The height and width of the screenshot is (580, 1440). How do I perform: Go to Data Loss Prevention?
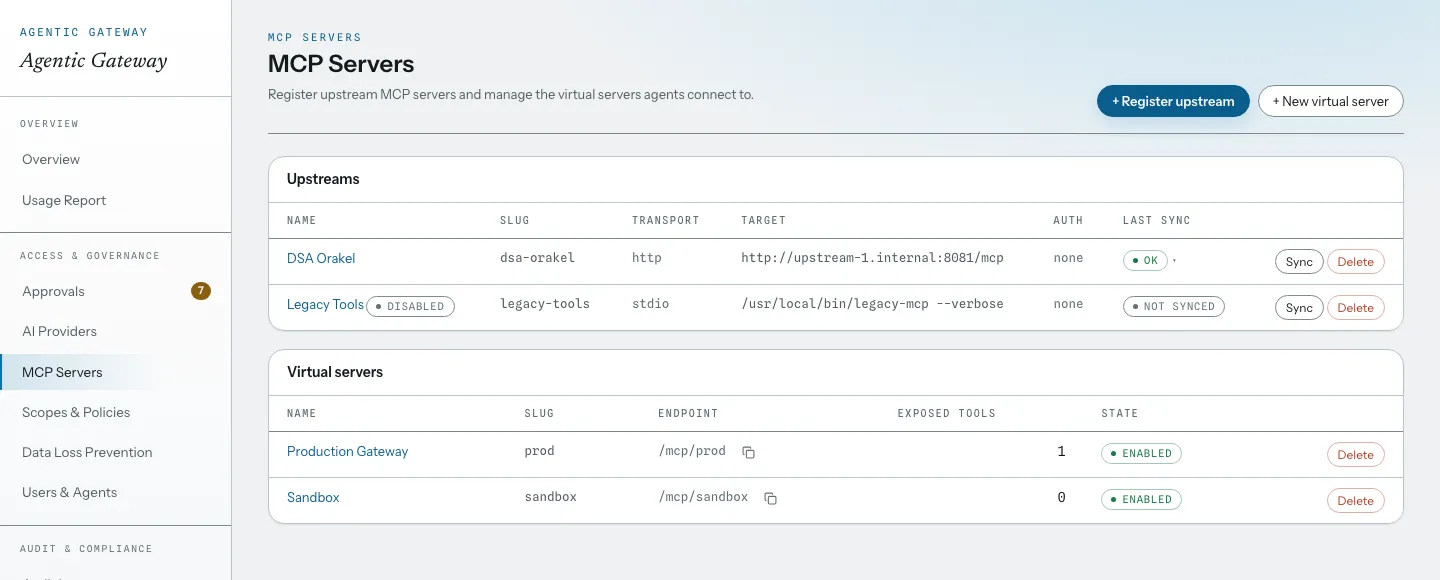point(115,452)
